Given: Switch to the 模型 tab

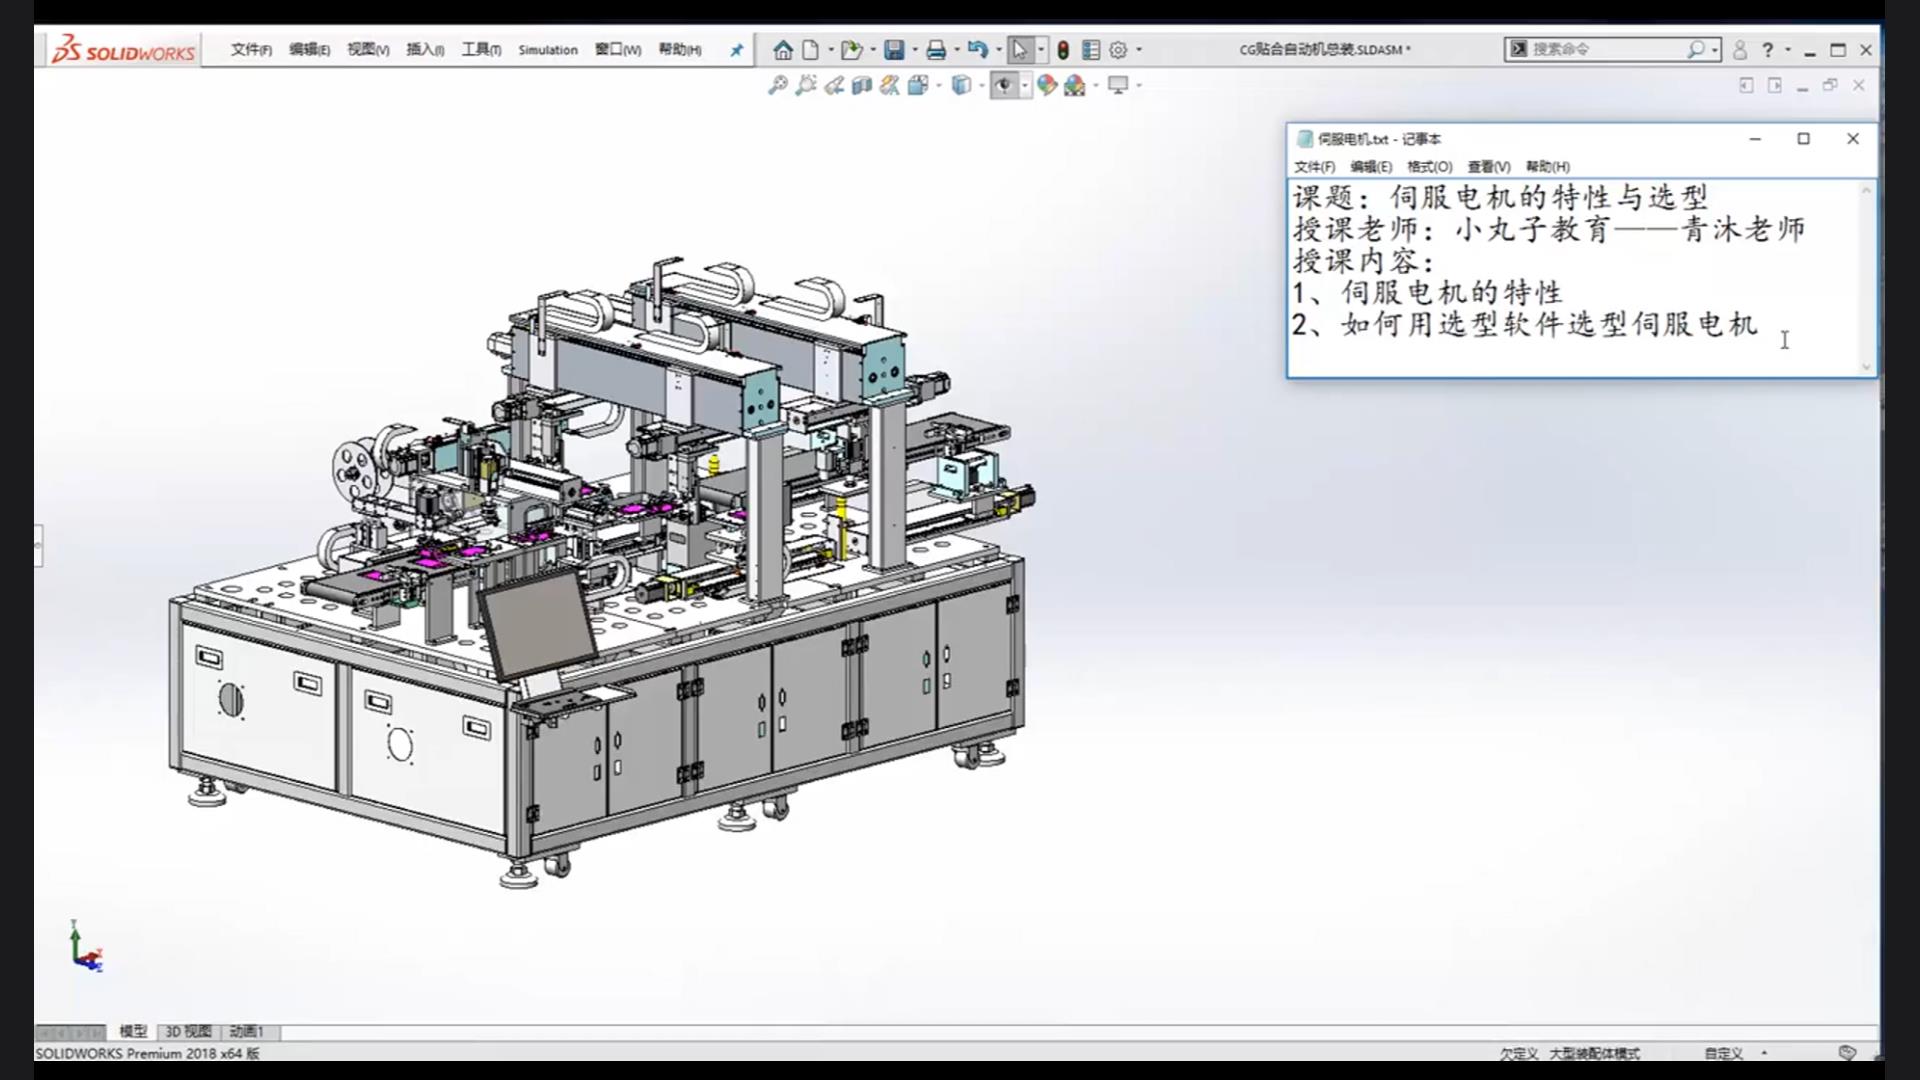Looking at the screenshot, I should point(133,1031).
